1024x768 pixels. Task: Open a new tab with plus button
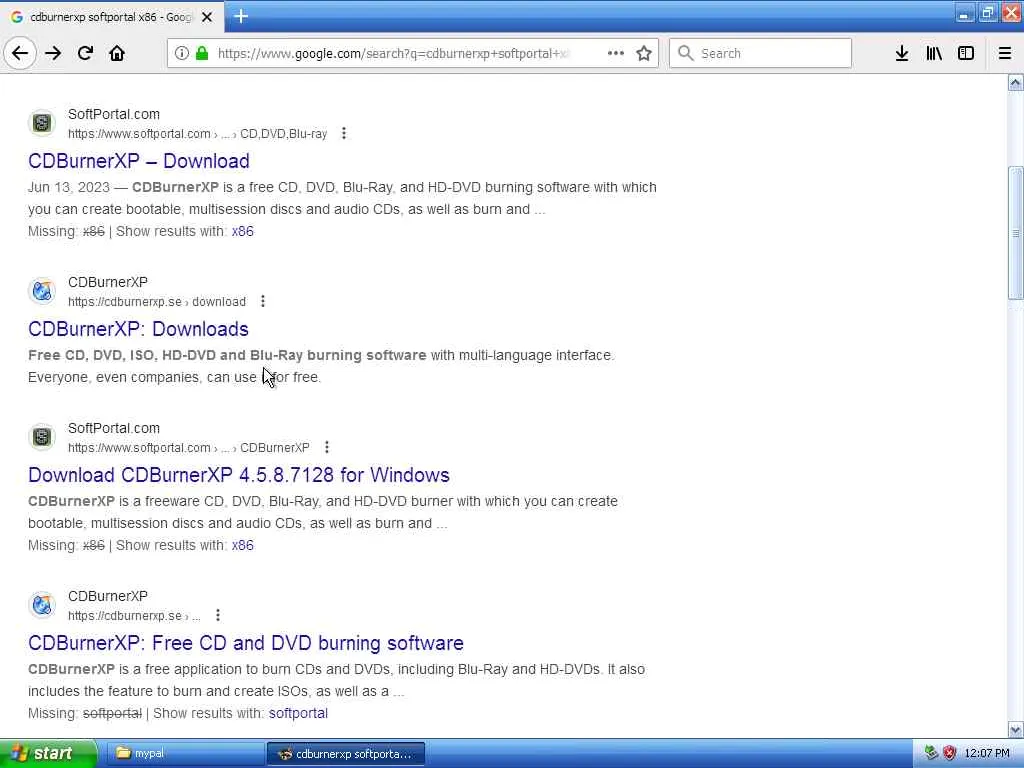[x=241, y=16]
